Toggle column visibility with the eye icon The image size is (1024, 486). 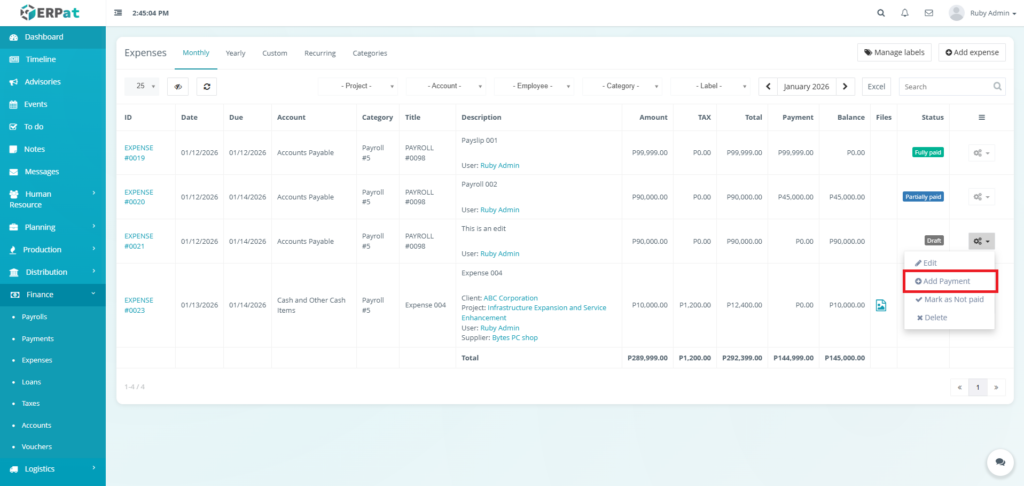click(178, 87)
